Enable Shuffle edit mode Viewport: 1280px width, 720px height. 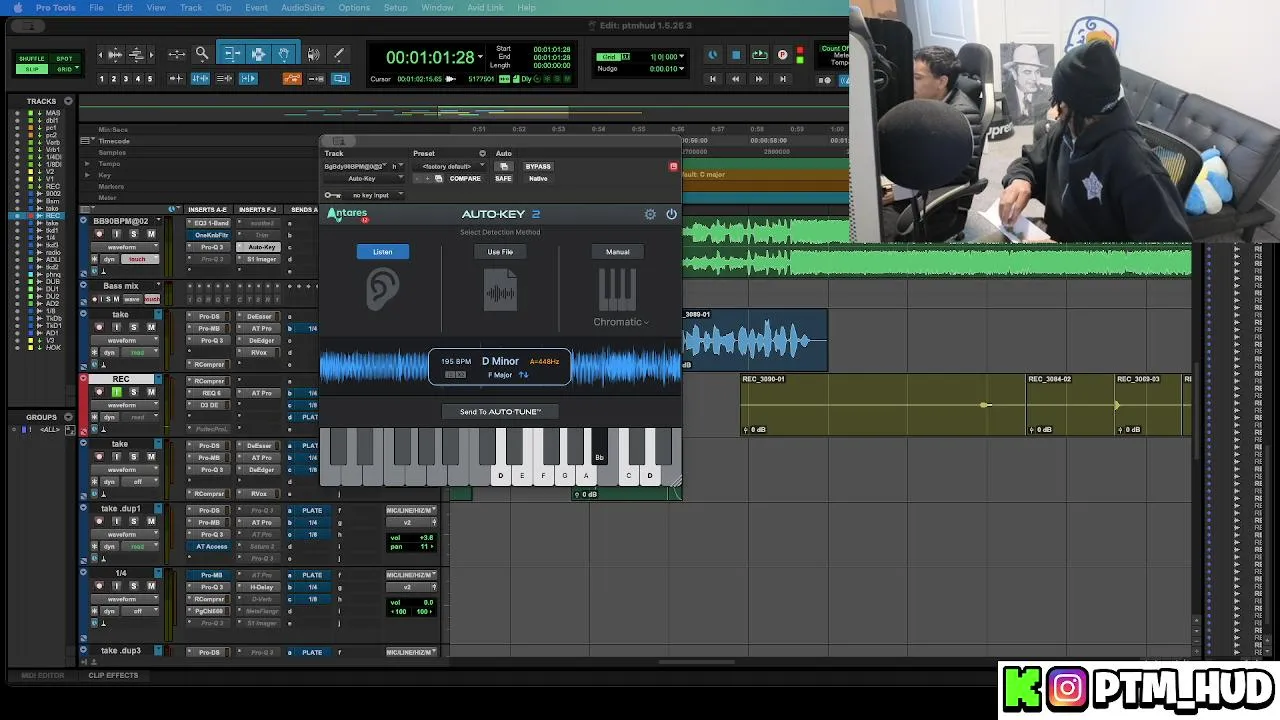click(32, 59)
